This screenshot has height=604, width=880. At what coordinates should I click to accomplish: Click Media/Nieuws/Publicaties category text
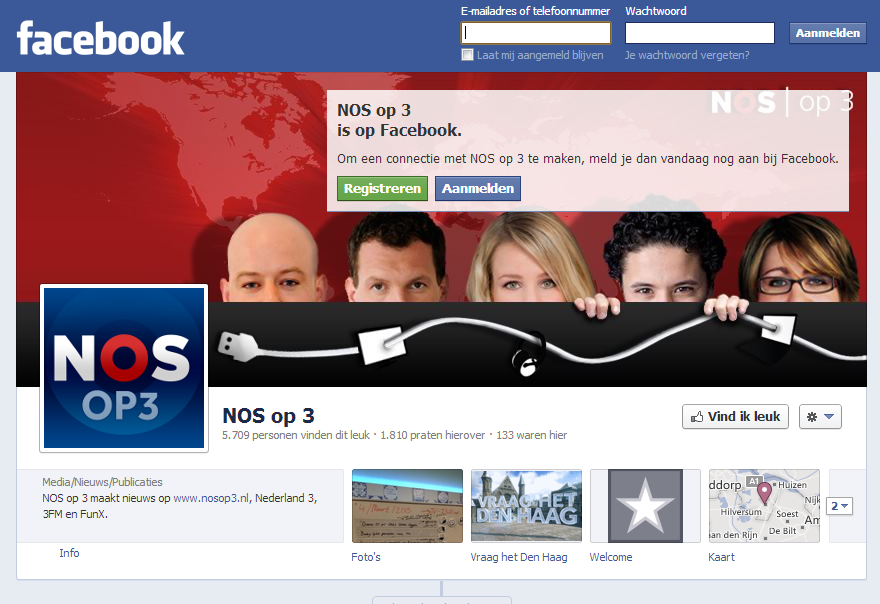[x=102, y=482]
